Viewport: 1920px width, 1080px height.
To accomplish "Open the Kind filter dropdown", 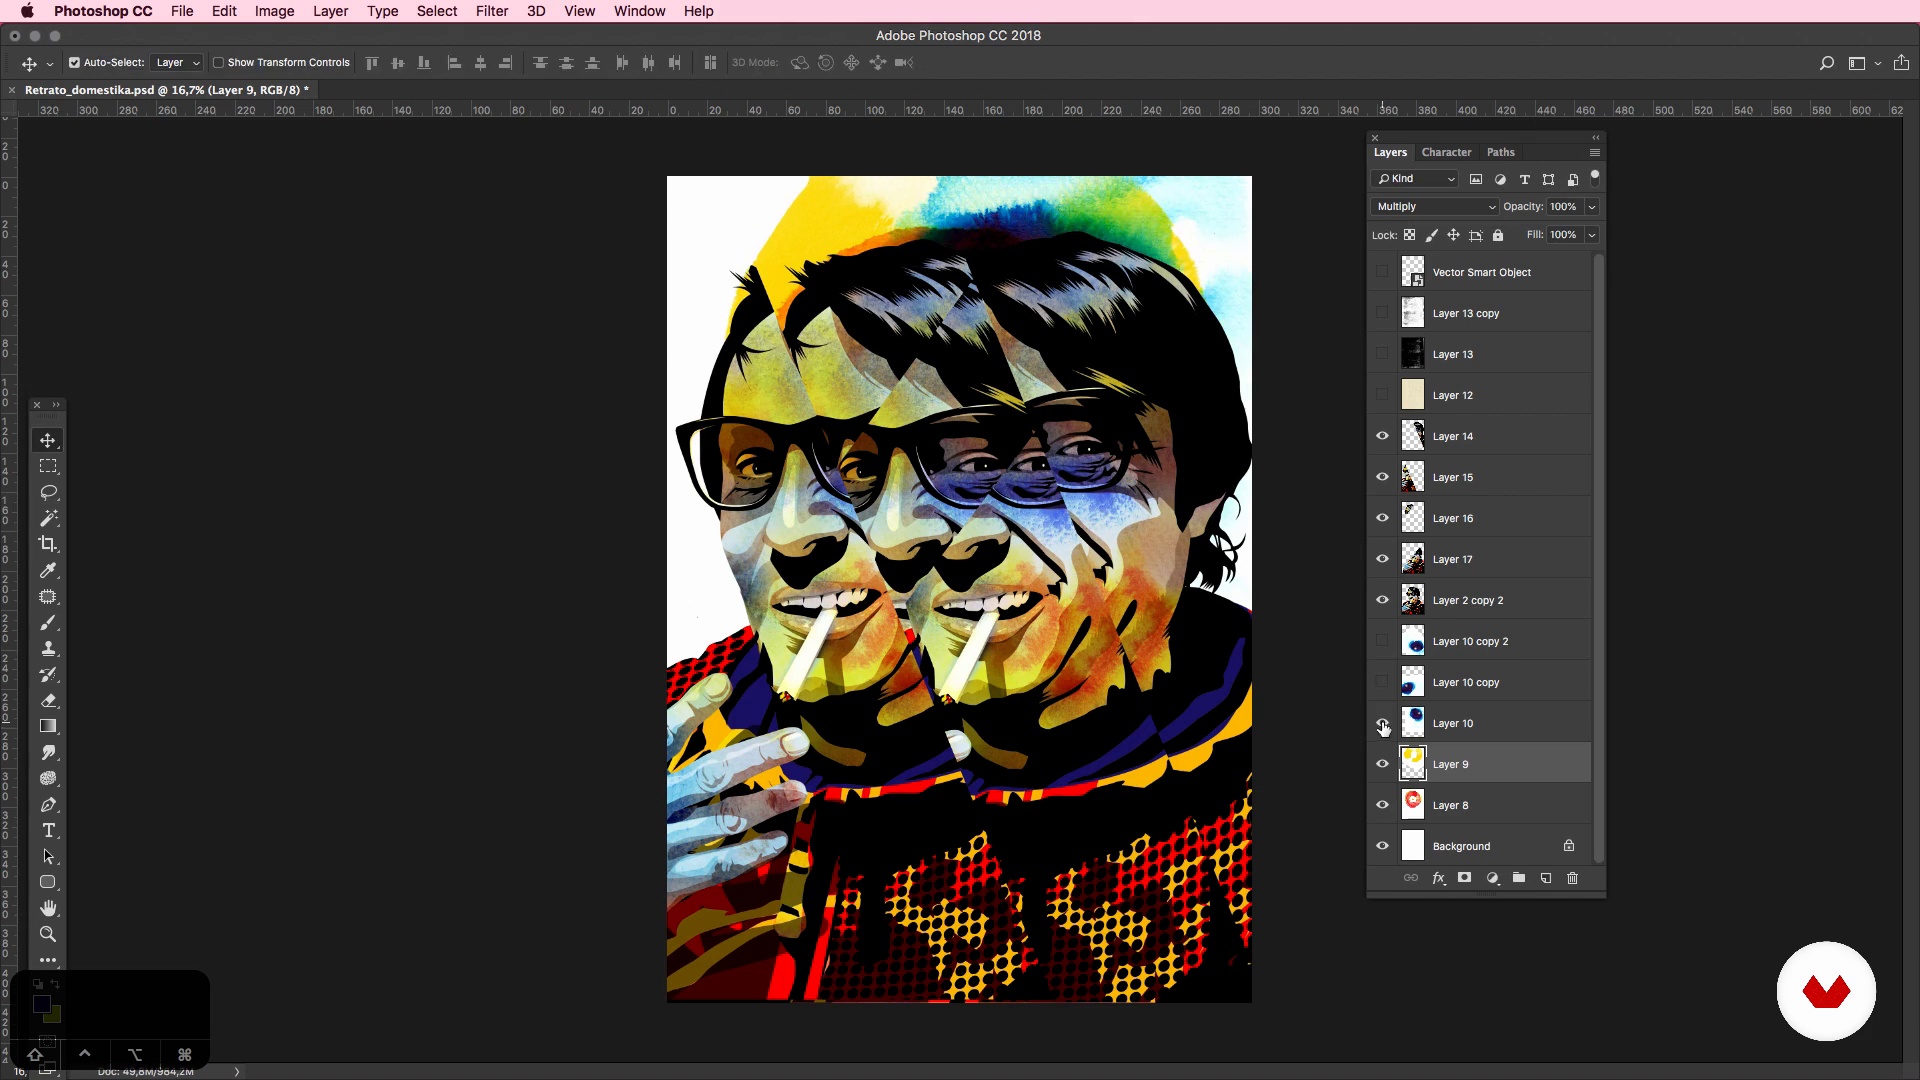I will [1415, 179].
